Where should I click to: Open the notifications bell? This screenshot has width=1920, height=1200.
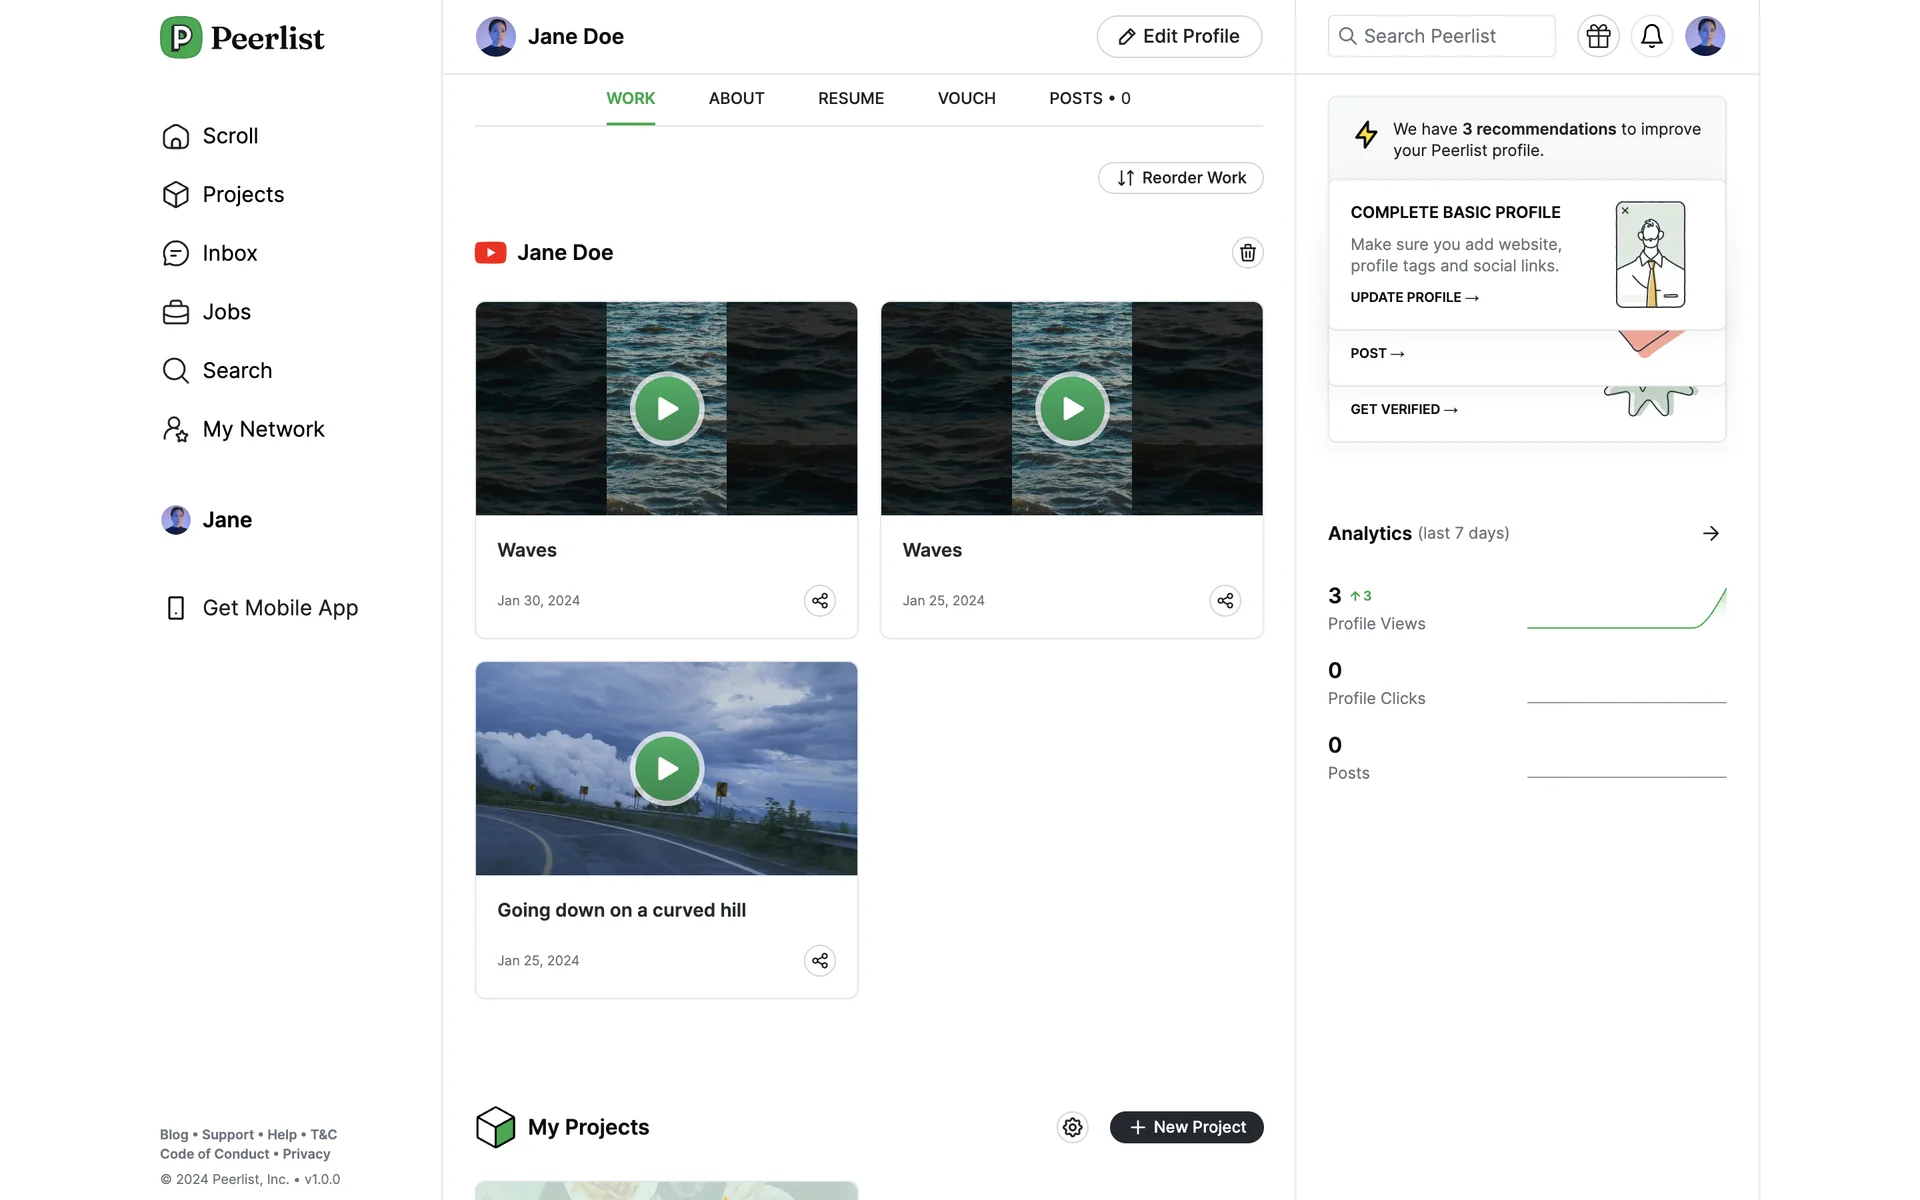1651,36
